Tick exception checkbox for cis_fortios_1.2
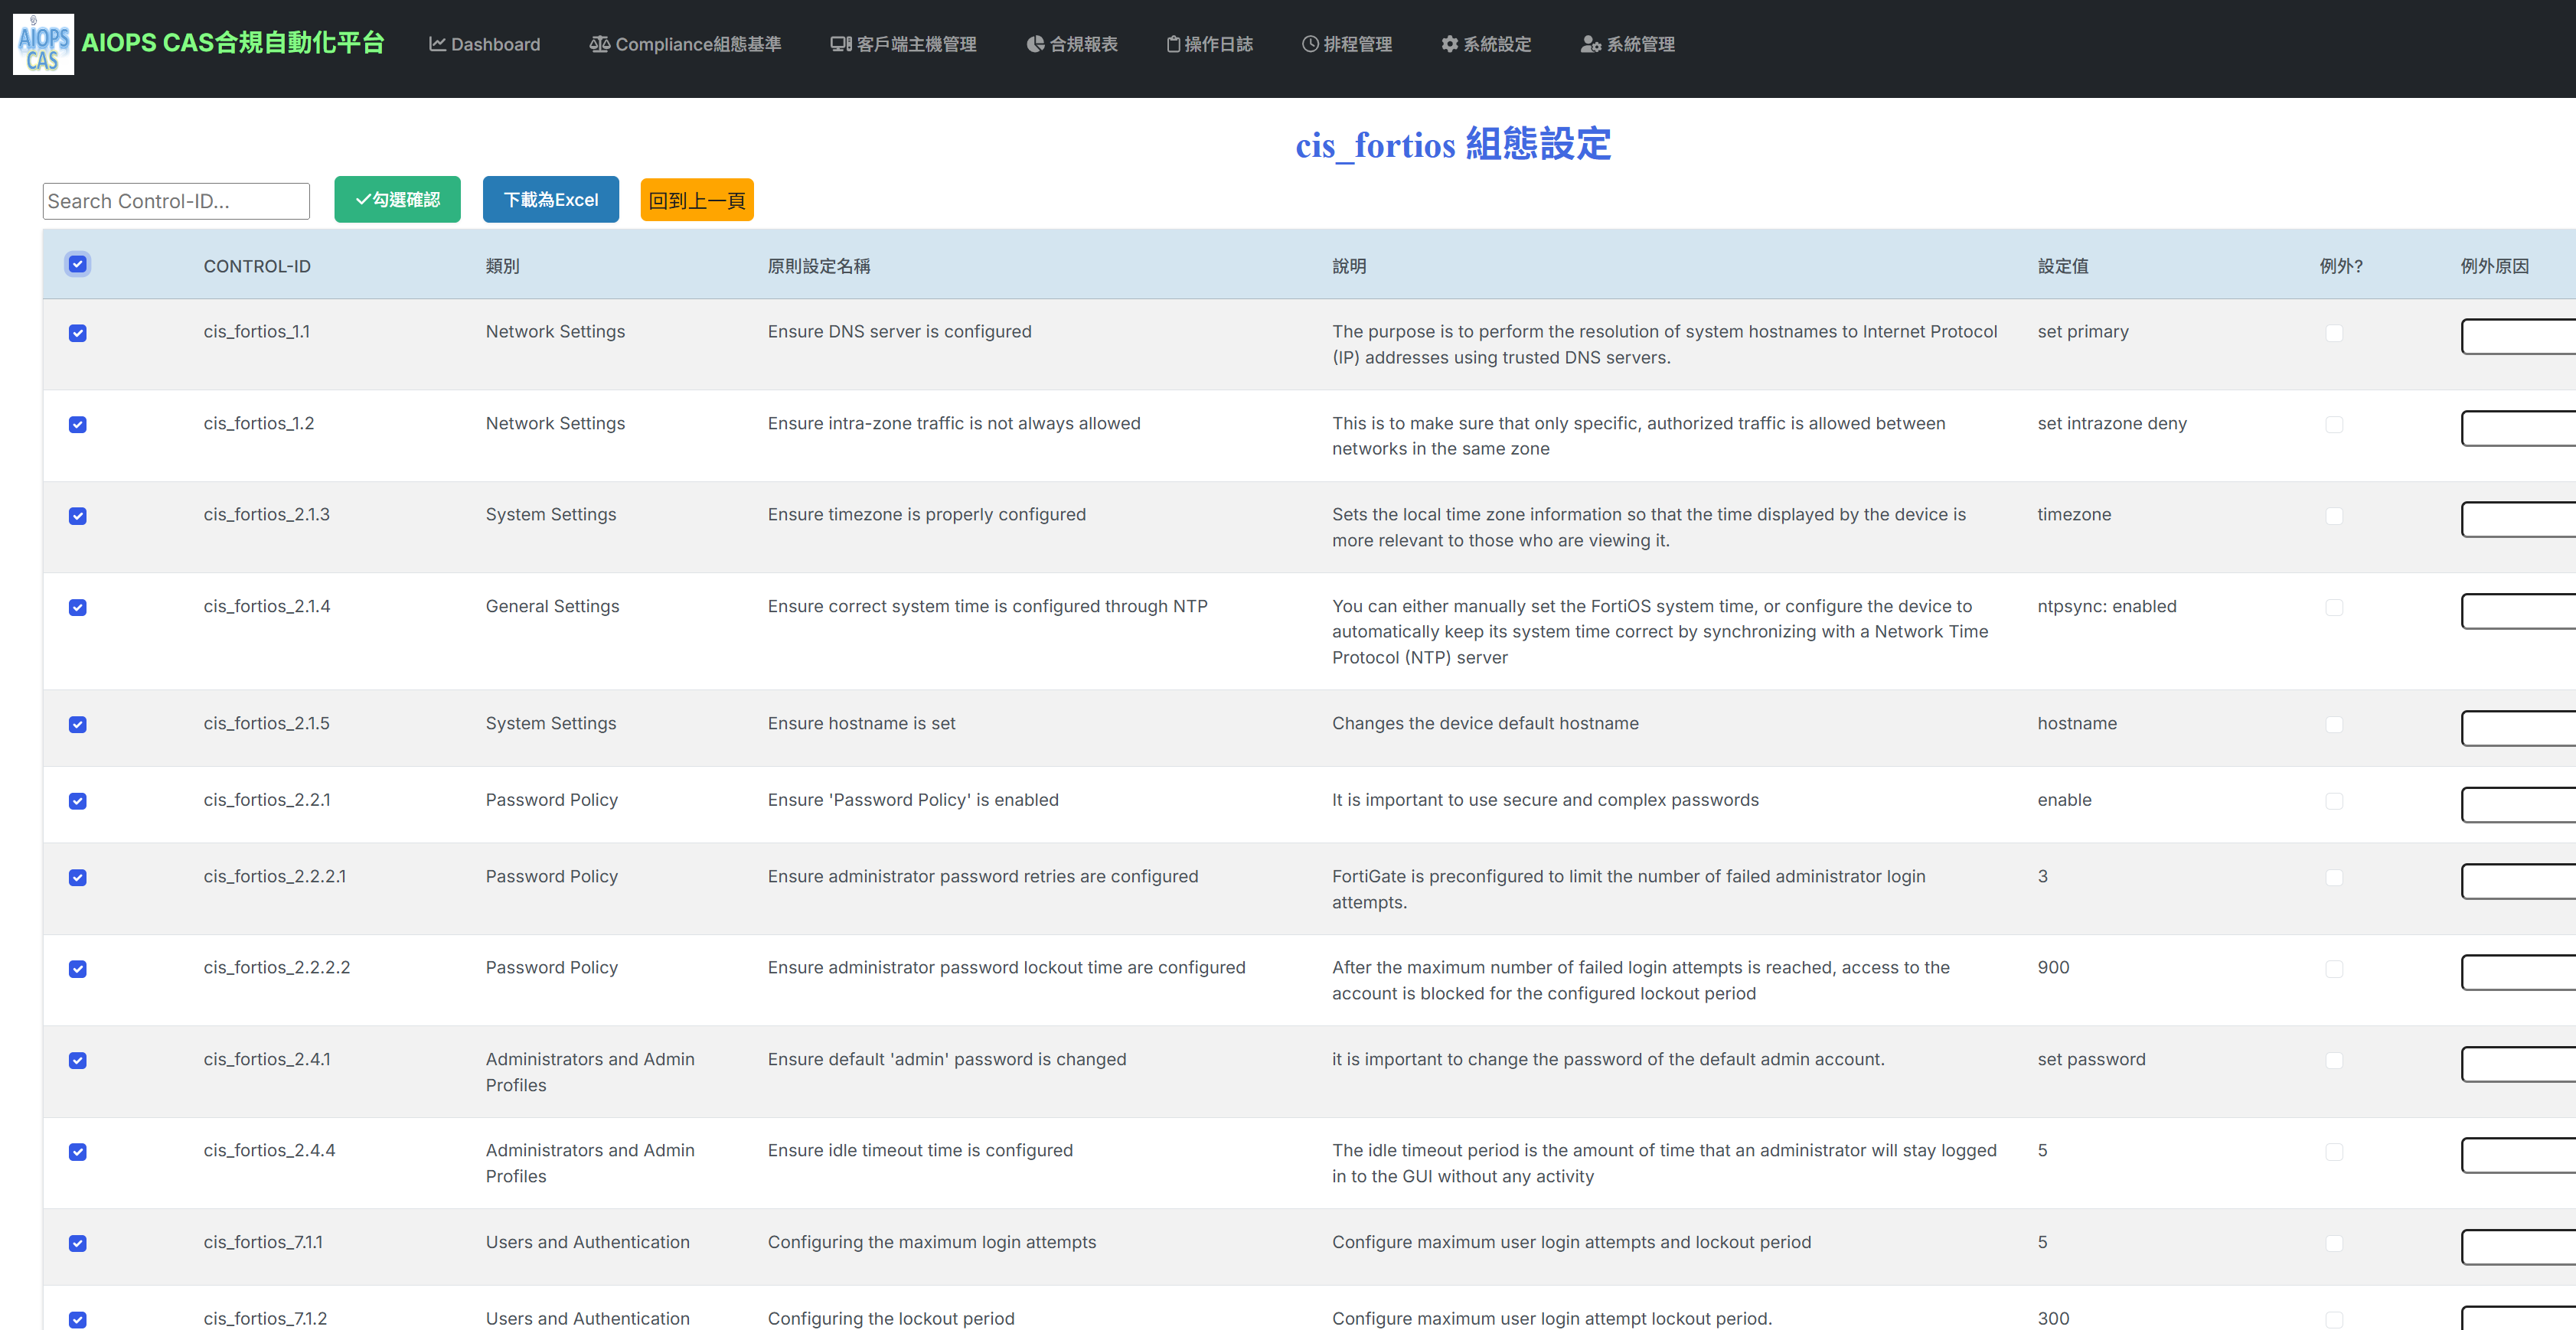 (2334, 425)
